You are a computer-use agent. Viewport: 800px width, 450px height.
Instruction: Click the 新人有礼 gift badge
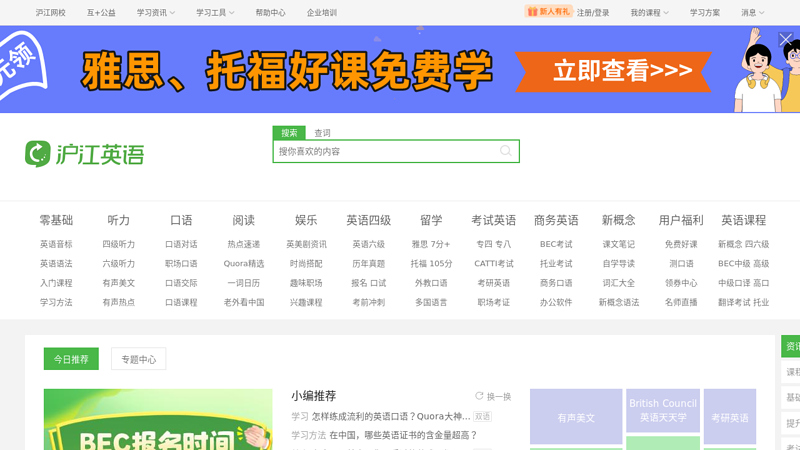click(x=548, y=12)
